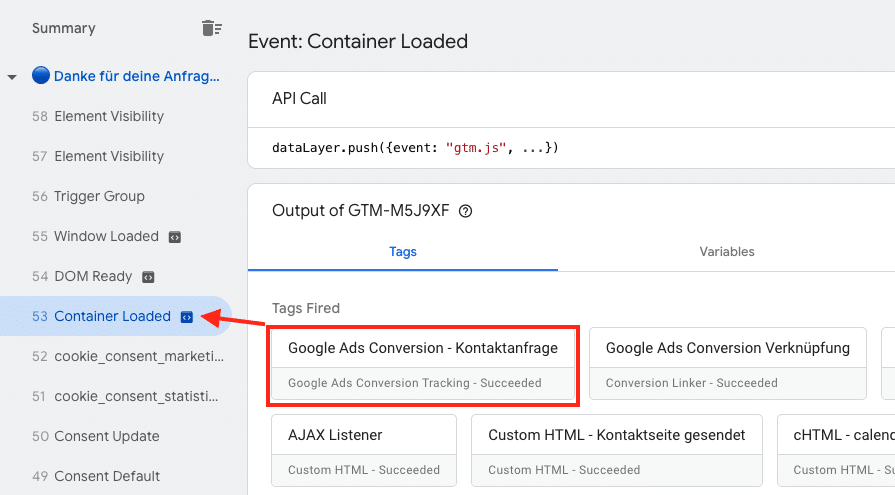Switch to the Variables tab
The height and width of the screenshot is (495, 895).
coord(726,252)
